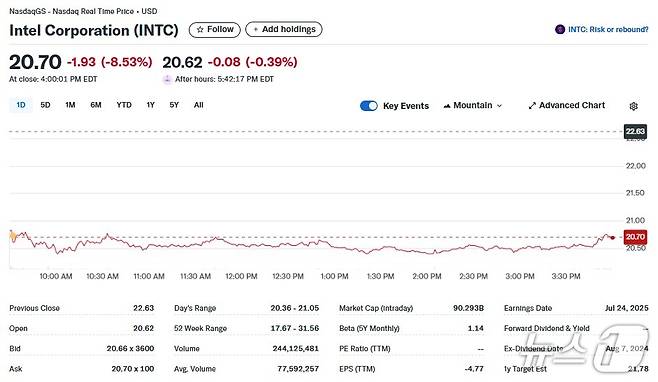Click the PE Ratio (TTM) label
Screen dimensions: 658x382
(x=365, y=348)
